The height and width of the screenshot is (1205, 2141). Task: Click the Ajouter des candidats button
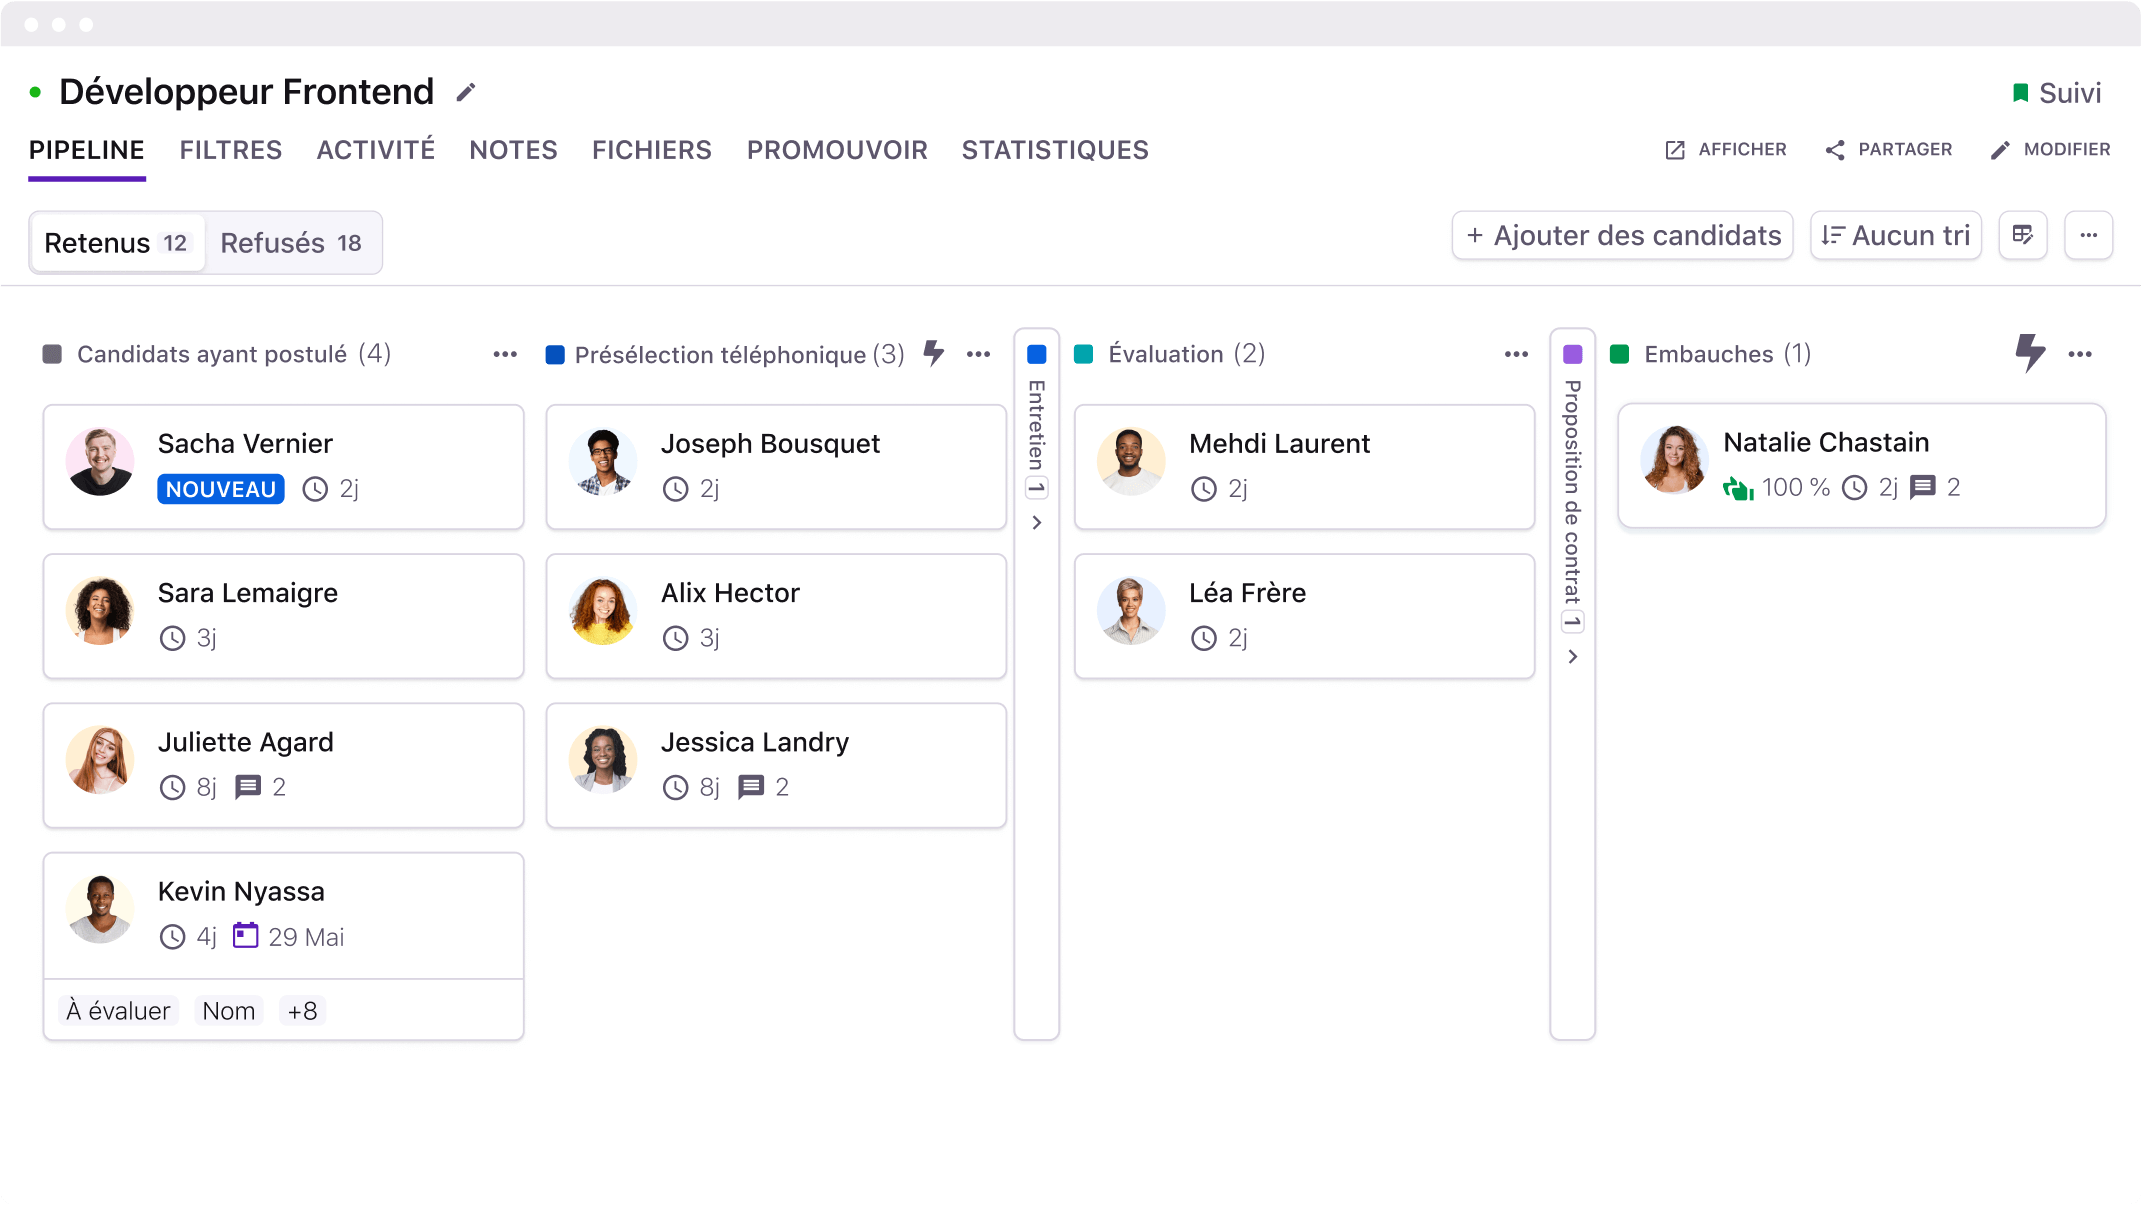pyautogui.click(x=1621, y=235)
